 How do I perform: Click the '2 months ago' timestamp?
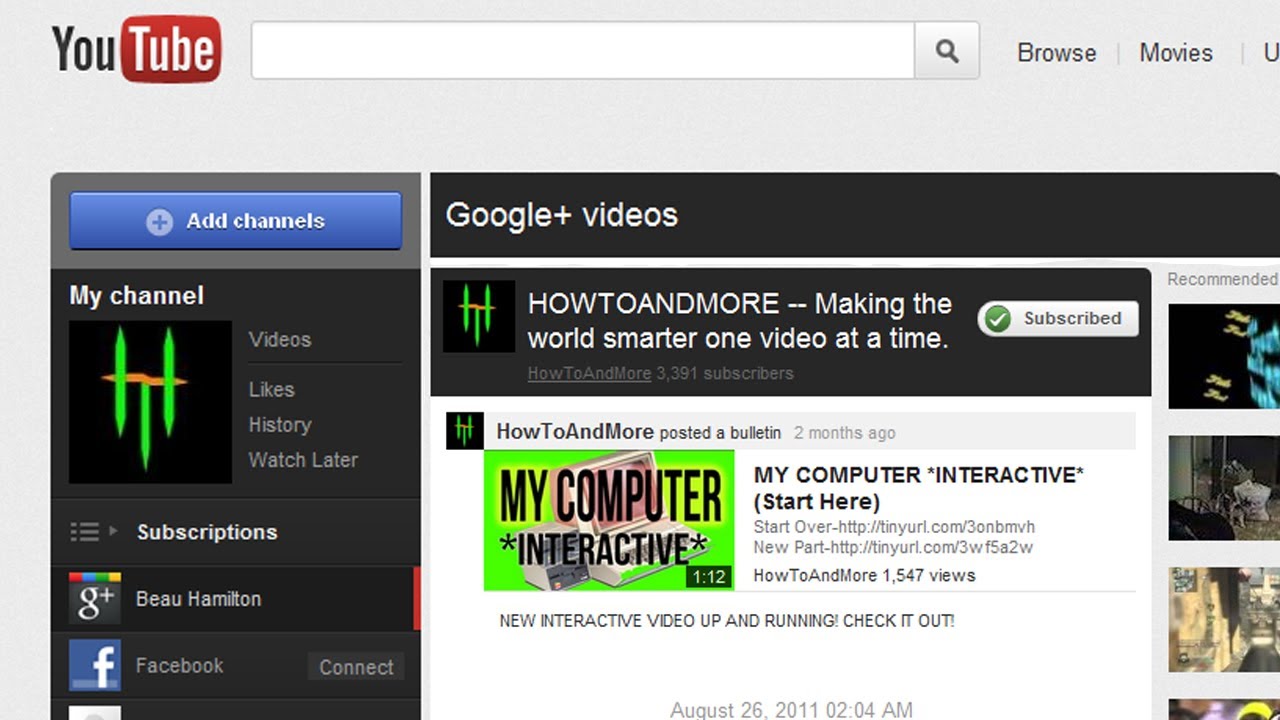click(x=845, y=433)
